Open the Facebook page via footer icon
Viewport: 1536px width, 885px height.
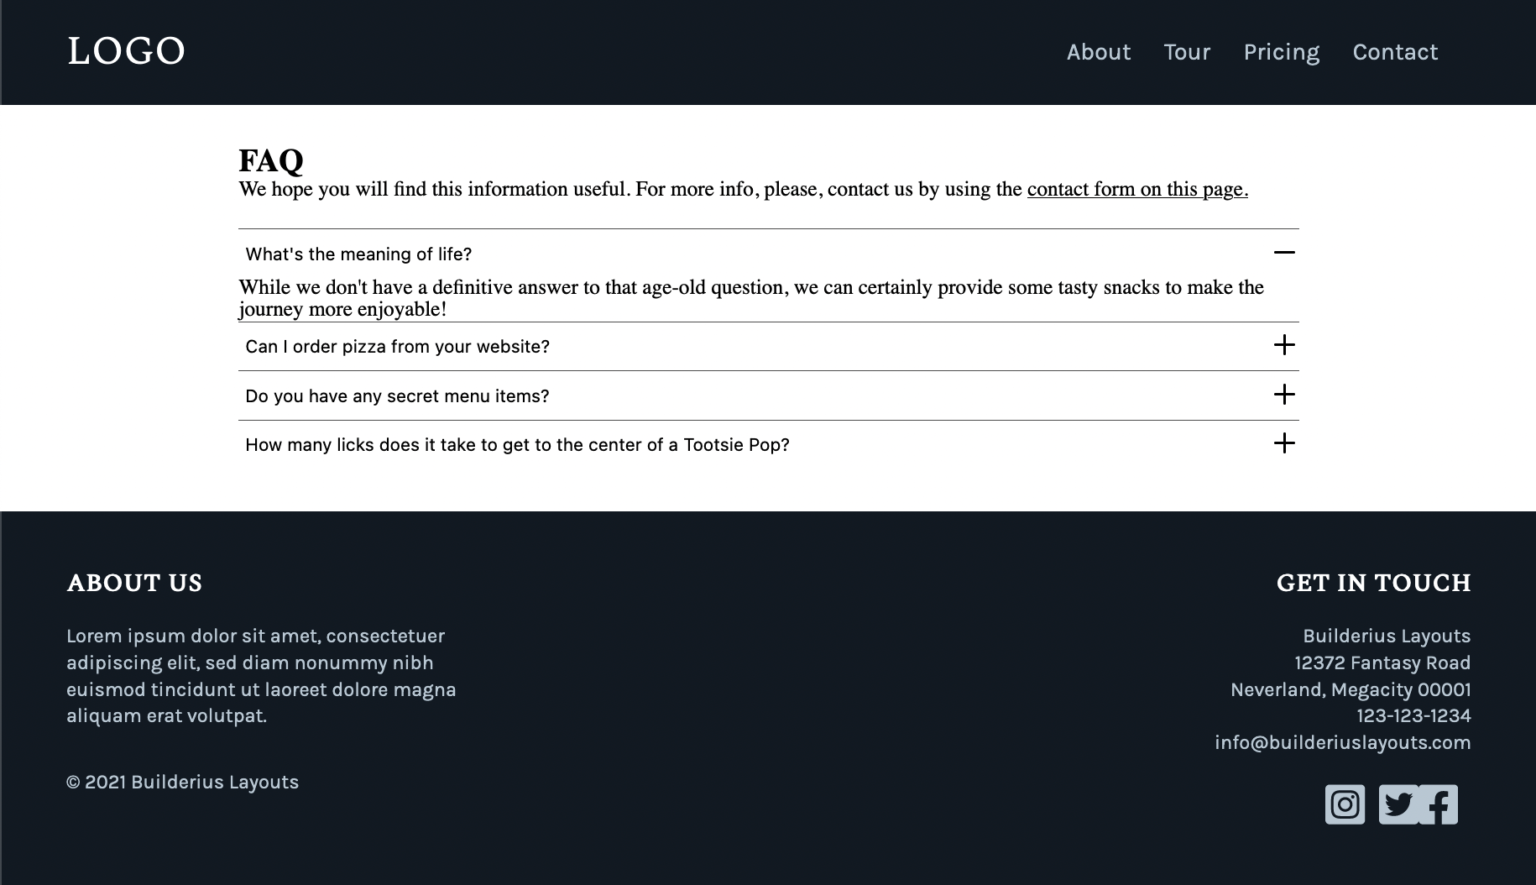(x=1440, y=803)
